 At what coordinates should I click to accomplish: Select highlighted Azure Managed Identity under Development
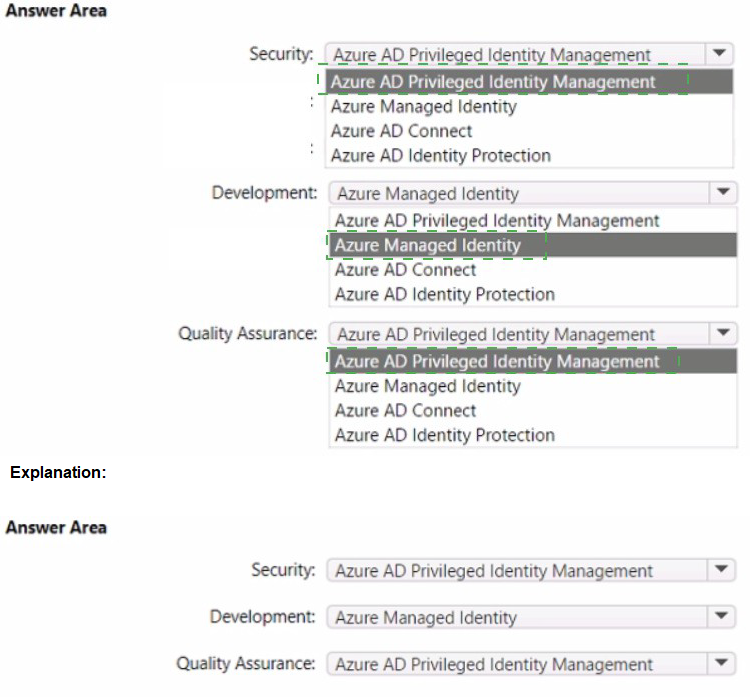tap(428, 245)
